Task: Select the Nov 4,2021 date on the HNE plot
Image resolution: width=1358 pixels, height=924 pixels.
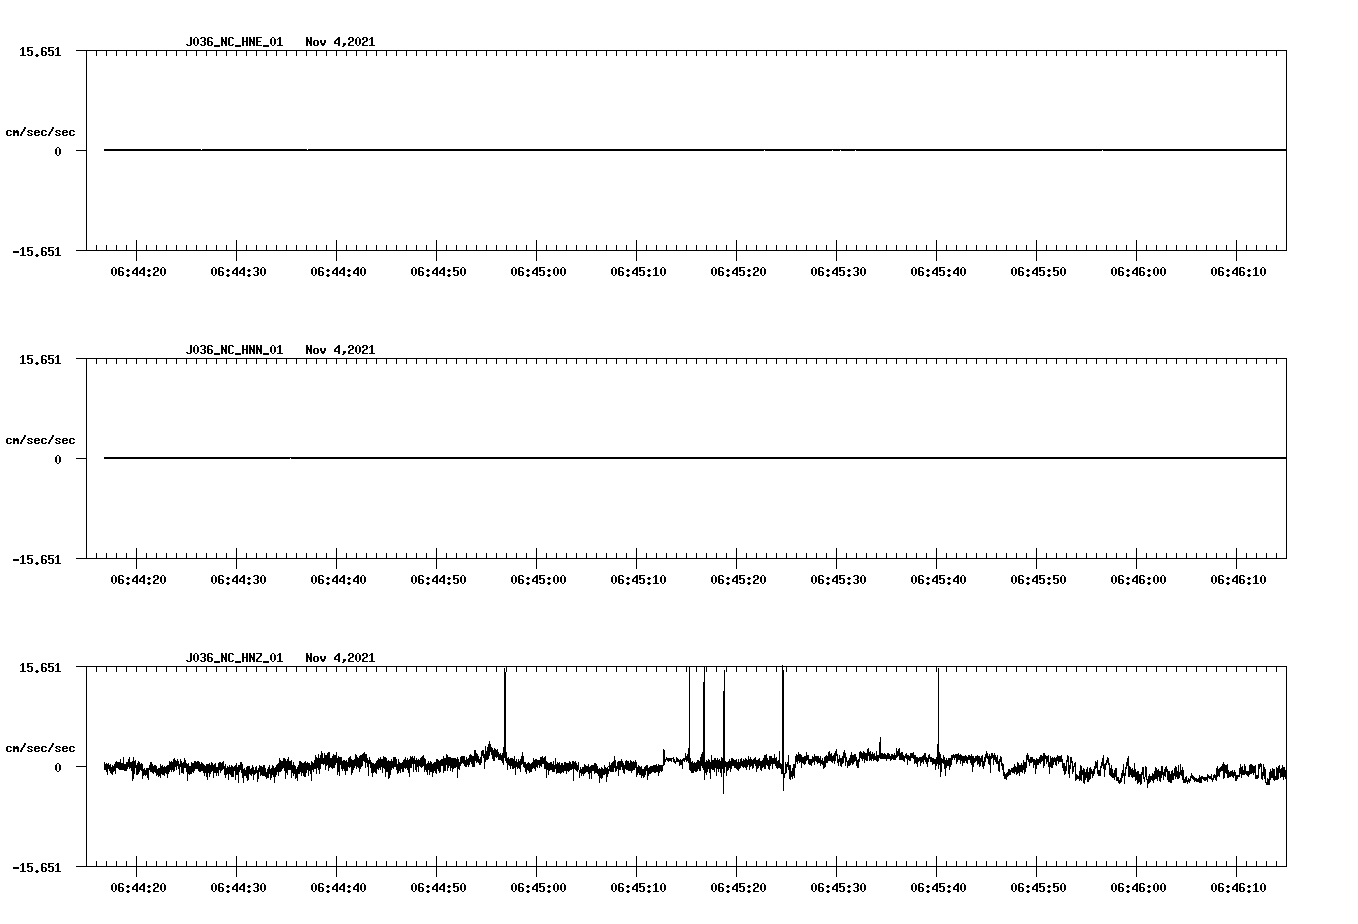Action: pyautogui.click(x=340, y=42)
